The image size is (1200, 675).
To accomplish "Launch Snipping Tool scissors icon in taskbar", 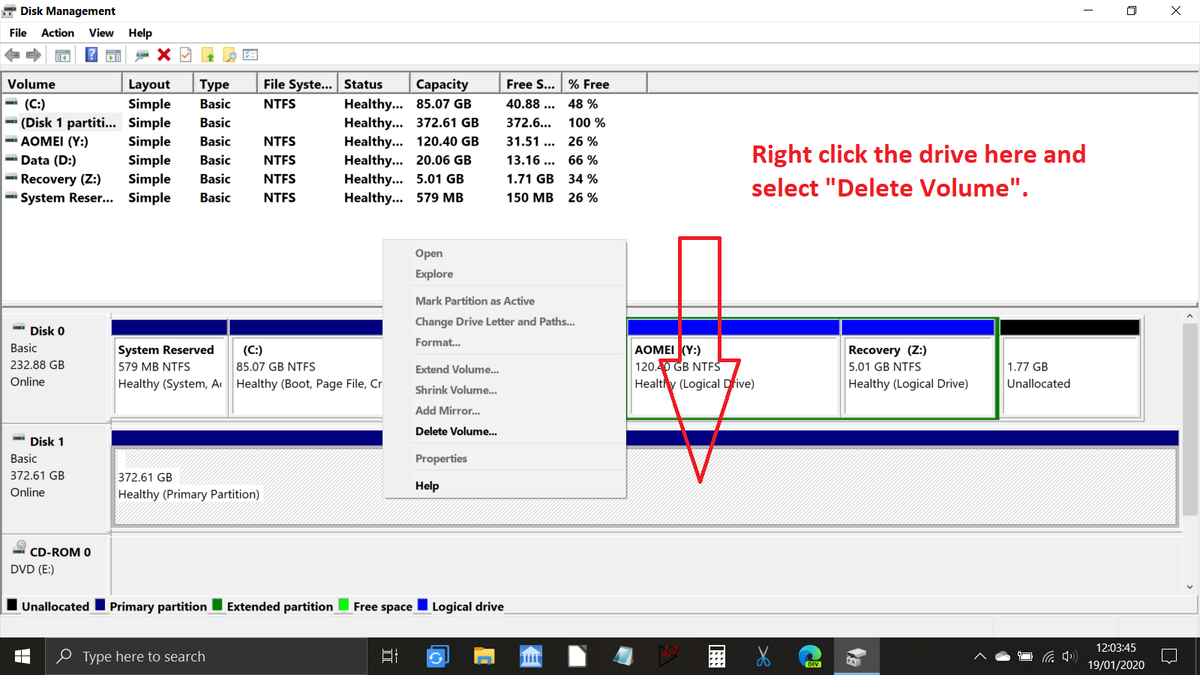I will [763, 657].
